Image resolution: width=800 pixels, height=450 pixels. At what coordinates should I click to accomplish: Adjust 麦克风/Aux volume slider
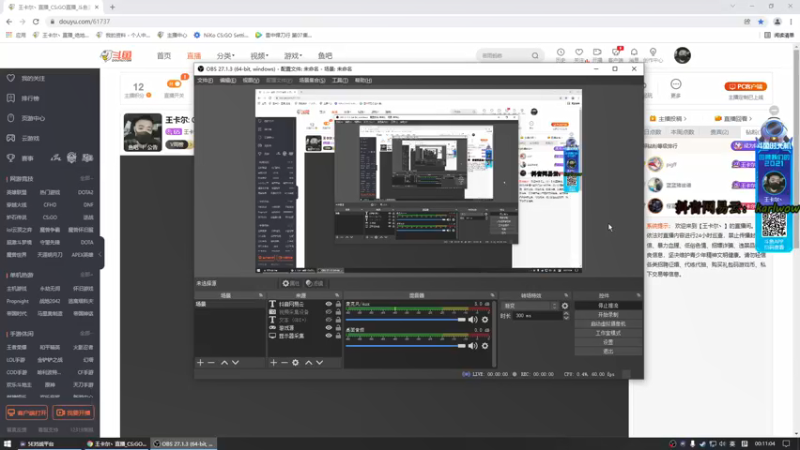coord(406,319)
